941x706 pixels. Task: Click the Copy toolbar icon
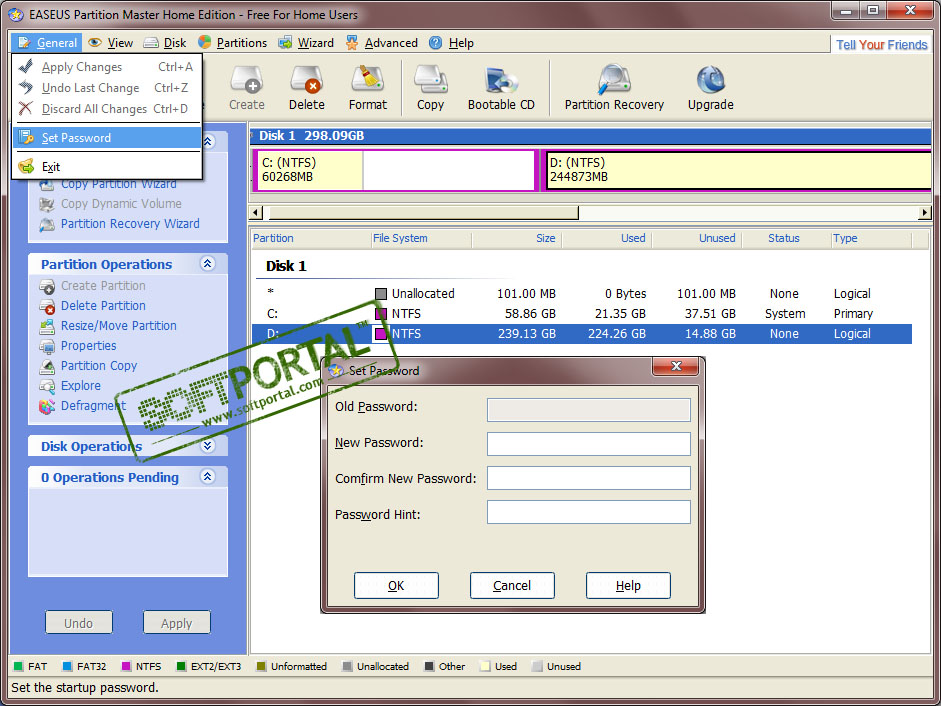pyautogui.click(x=430, y=88)
